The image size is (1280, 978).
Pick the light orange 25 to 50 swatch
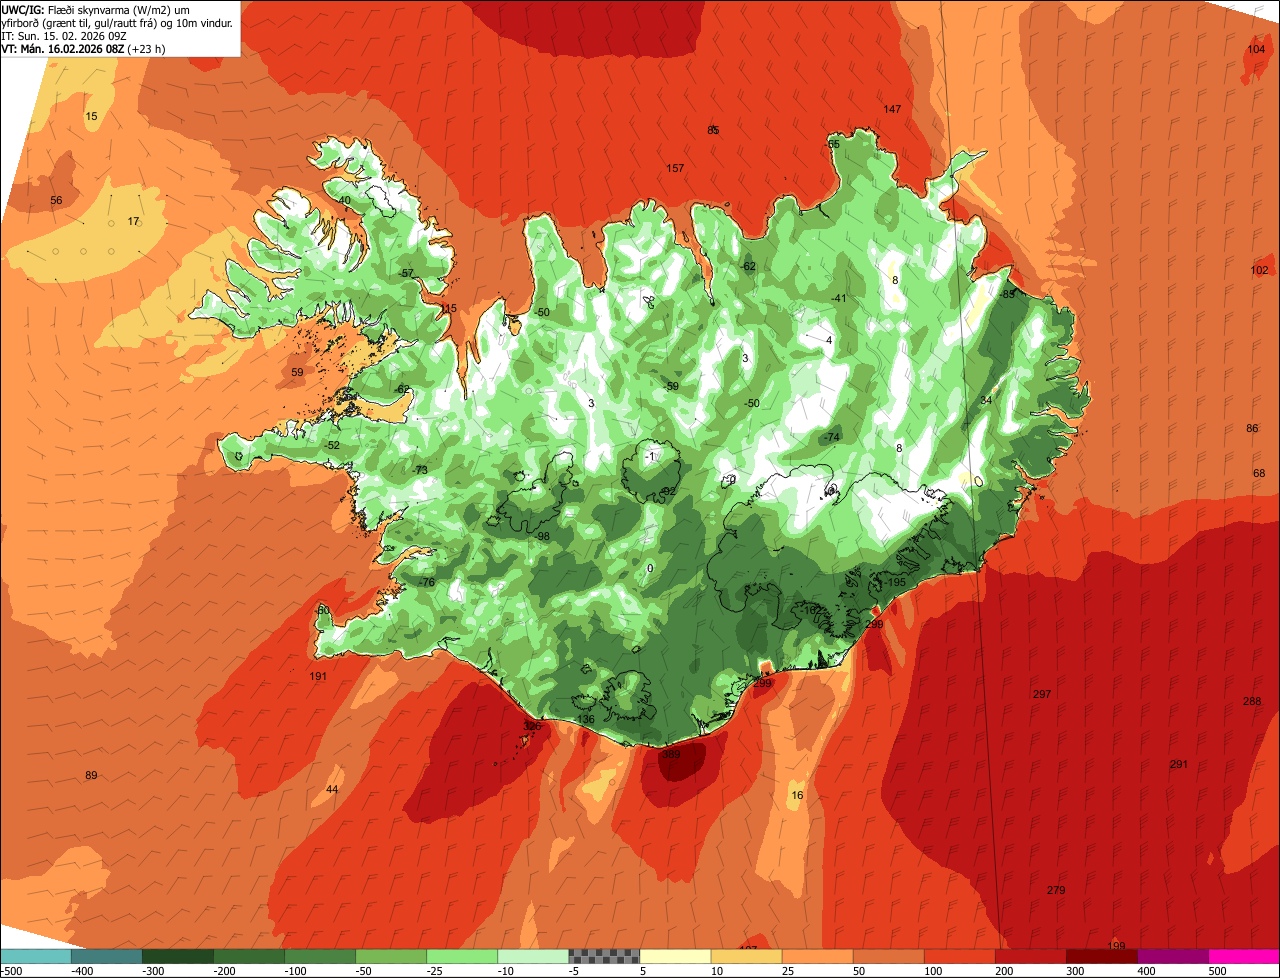tap(817, 956)
